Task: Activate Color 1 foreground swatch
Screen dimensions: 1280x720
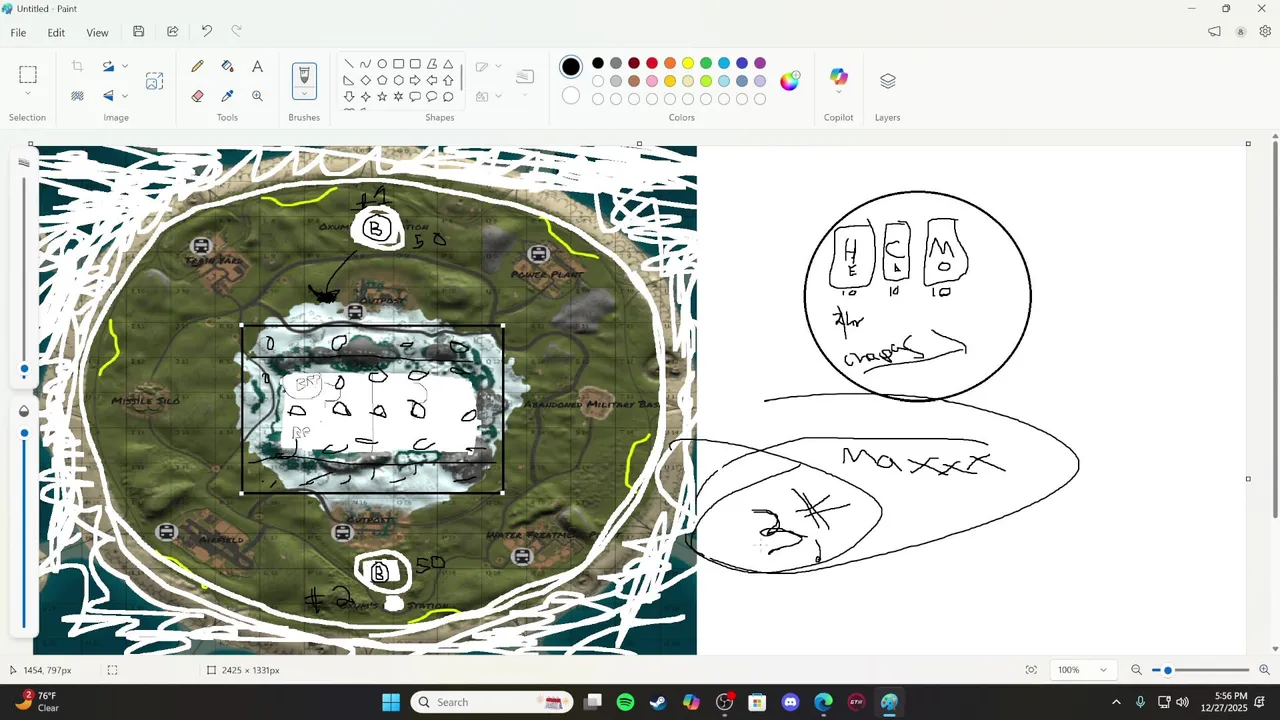Action: (x=570, y=67)
